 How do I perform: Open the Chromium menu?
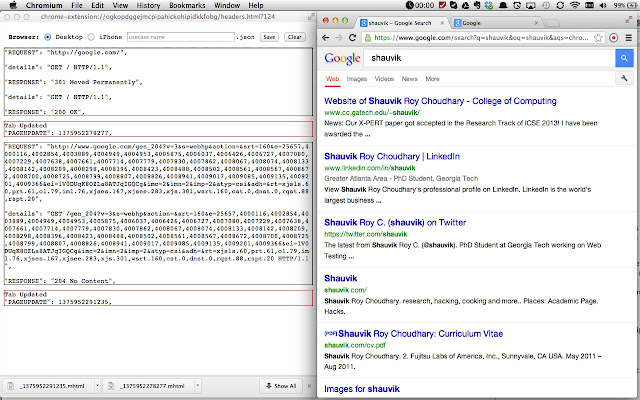pos(44,5)
